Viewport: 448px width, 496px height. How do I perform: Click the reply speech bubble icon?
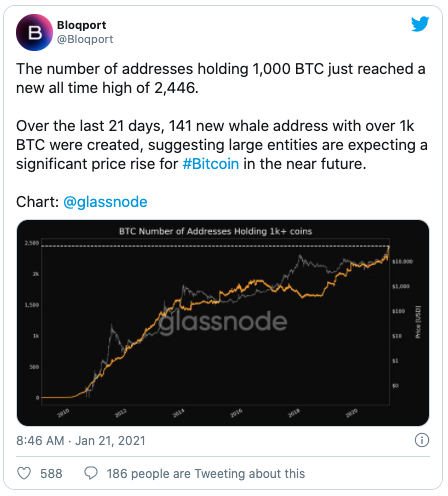coord(91,473)
